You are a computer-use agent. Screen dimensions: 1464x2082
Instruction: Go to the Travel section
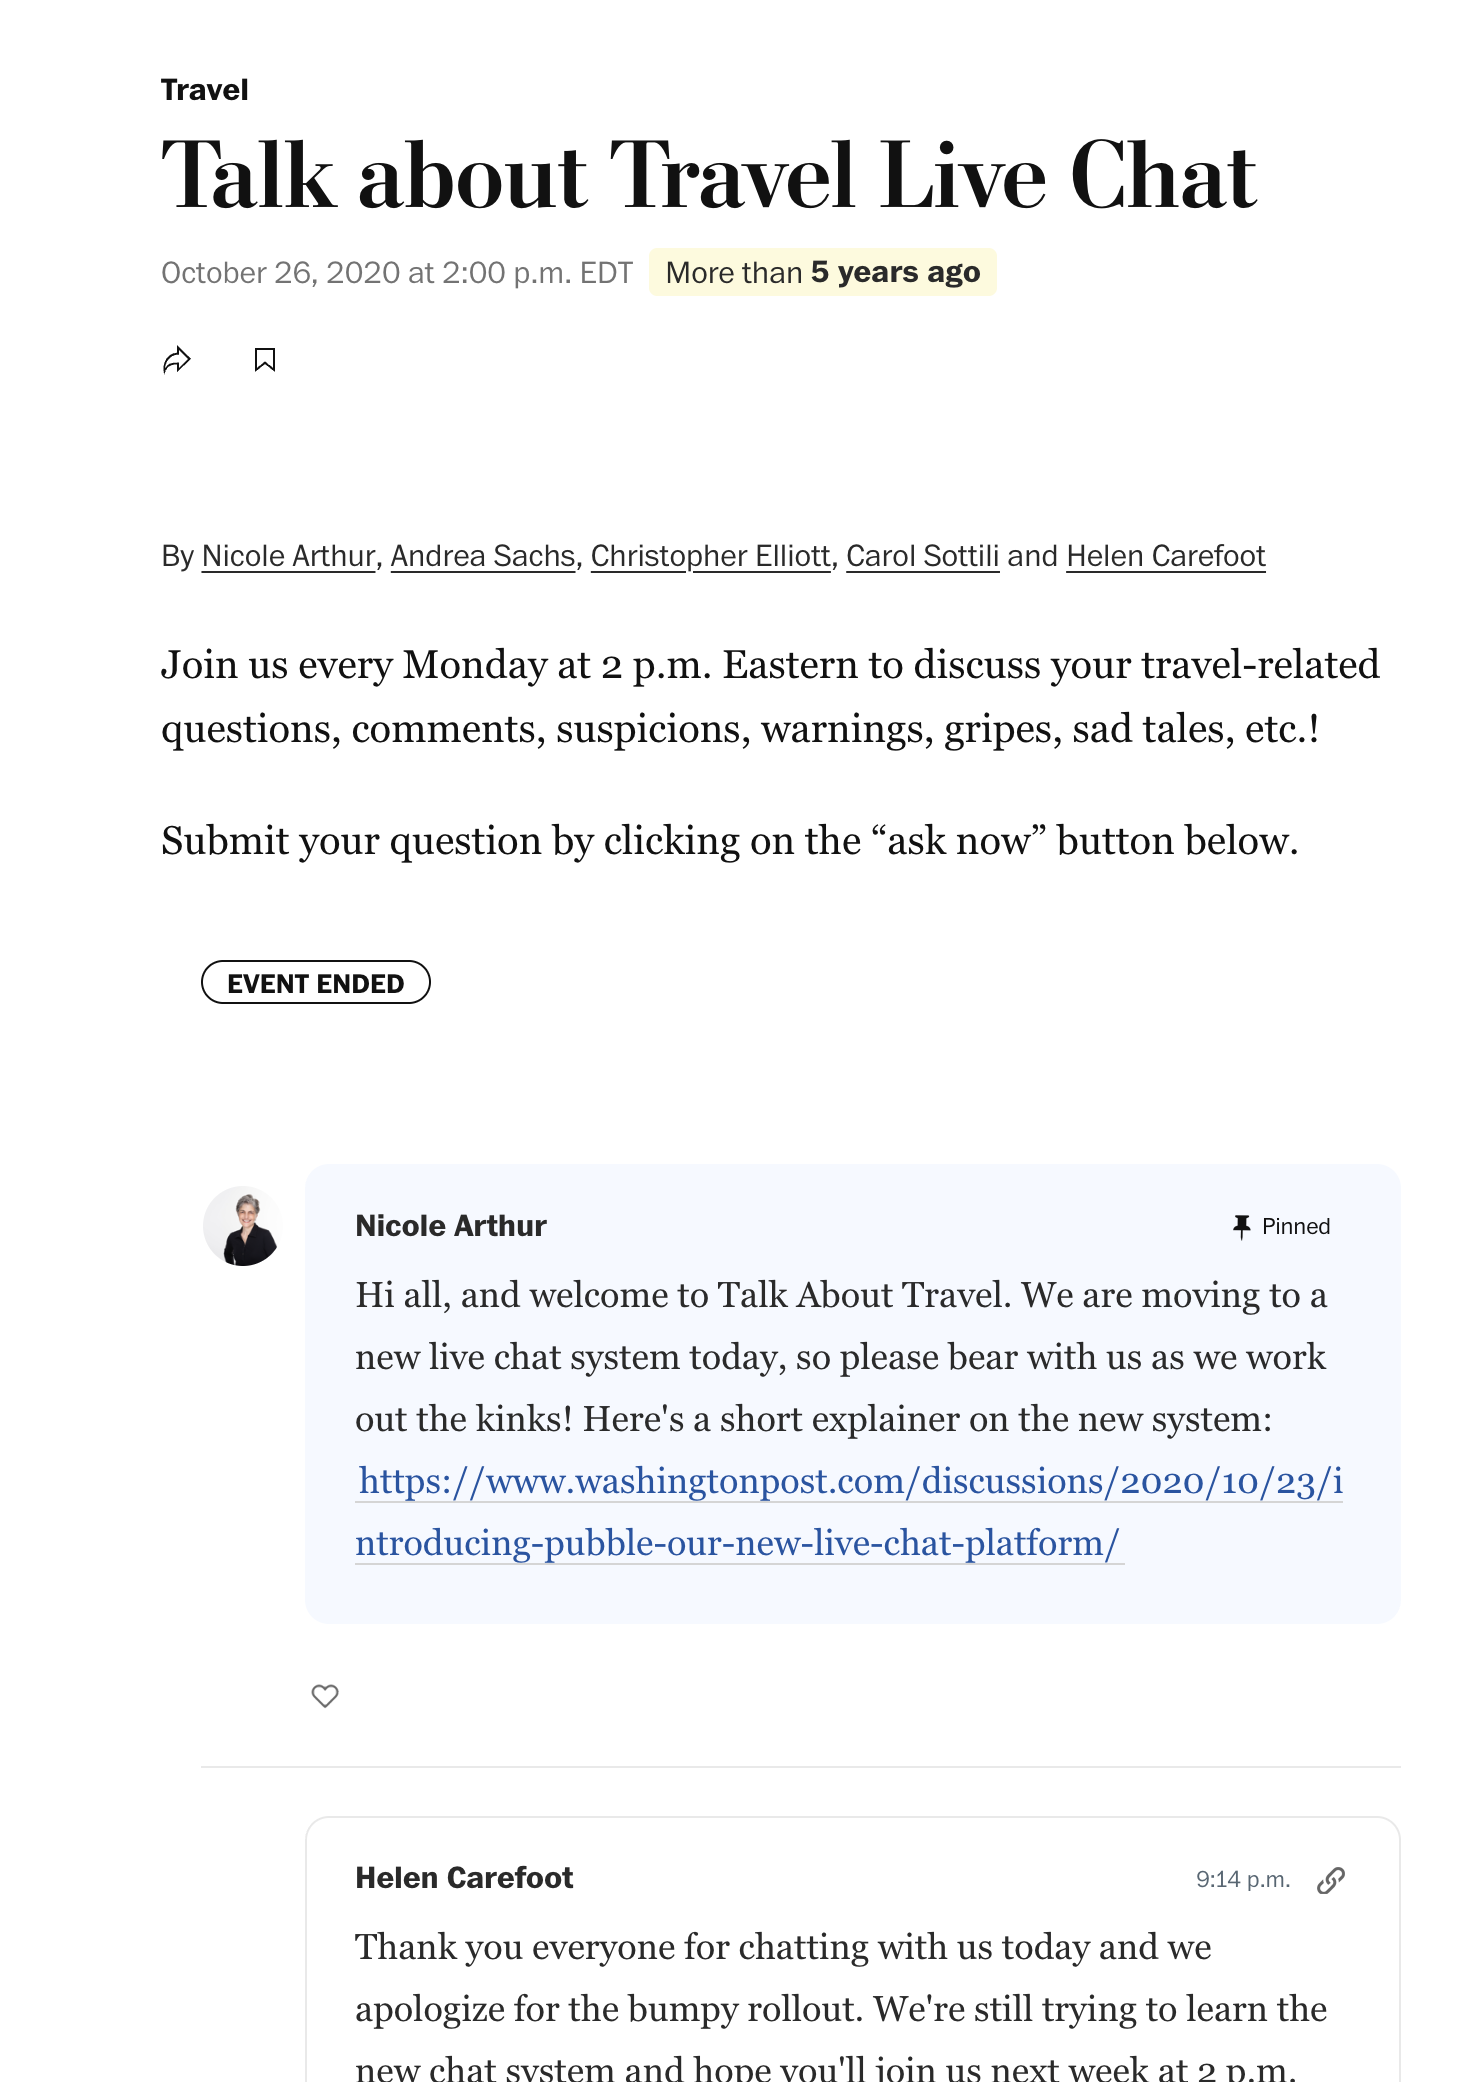[205, 90]
